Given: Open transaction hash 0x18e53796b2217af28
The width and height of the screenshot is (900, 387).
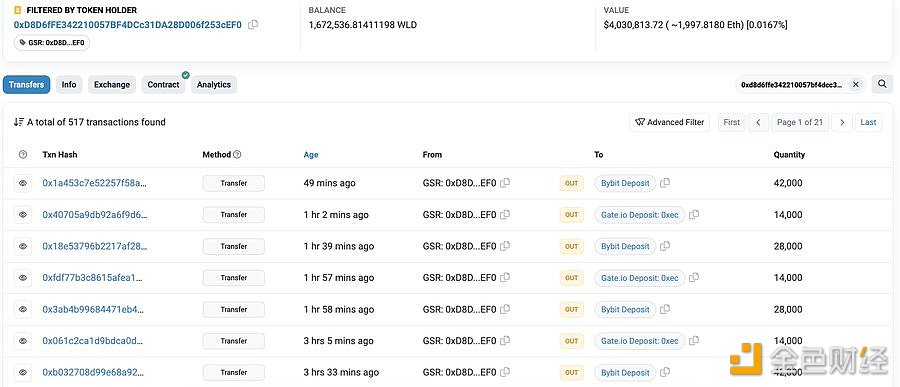Looking at the screenshot, I should pos(95,246).
